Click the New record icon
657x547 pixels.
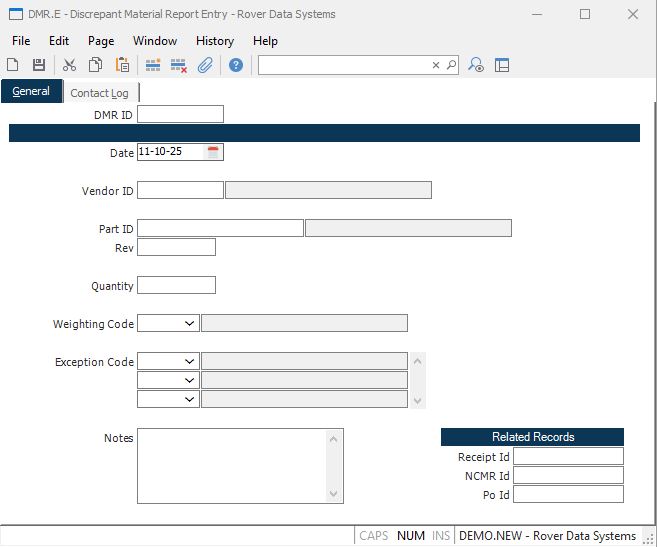(x=13, y=65)
